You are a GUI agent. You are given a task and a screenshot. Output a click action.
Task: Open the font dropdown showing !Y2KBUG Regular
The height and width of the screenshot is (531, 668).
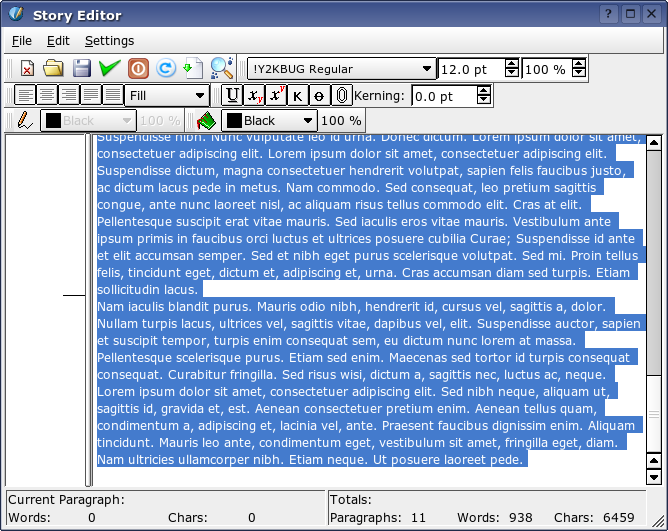pyautogui.click(x=341, y=69)
